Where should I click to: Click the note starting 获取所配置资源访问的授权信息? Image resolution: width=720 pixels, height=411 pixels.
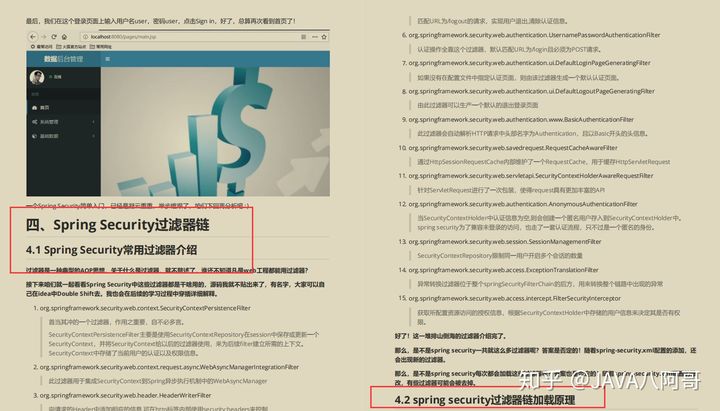(x=548, y=317)
